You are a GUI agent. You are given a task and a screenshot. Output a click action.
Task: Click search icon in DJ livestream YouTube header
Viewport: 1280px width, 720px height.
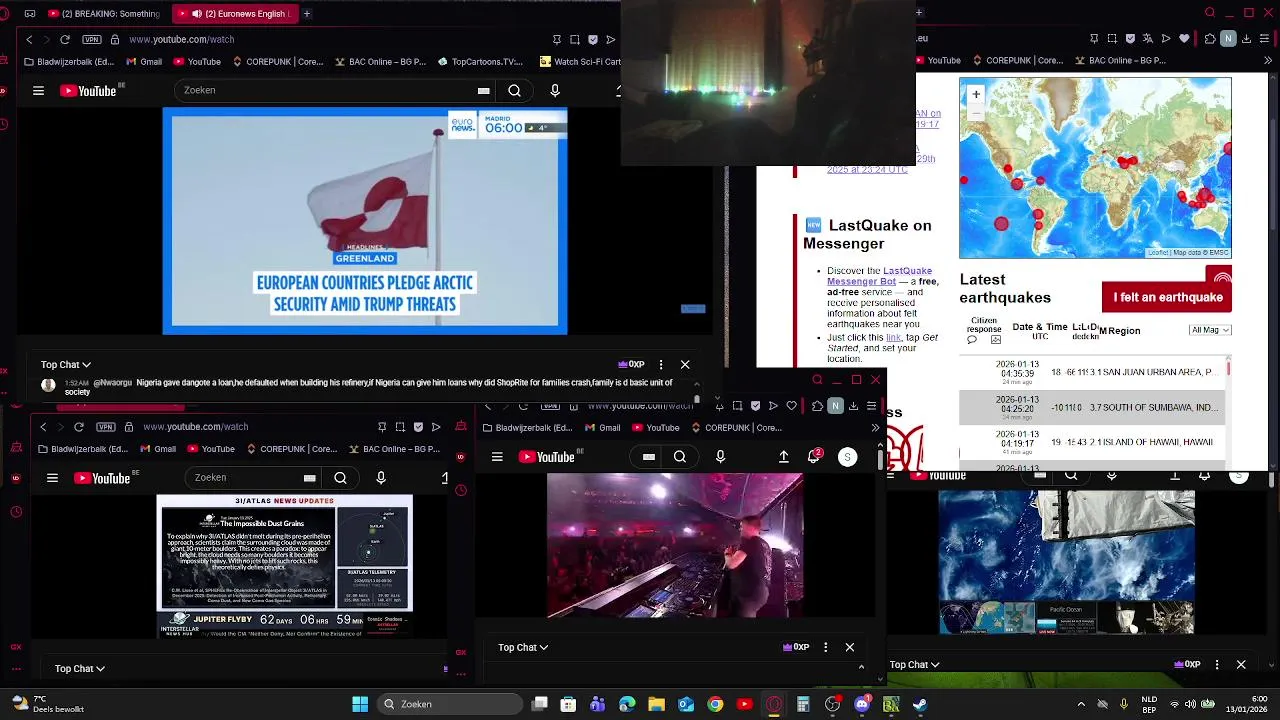coord(680,457)
